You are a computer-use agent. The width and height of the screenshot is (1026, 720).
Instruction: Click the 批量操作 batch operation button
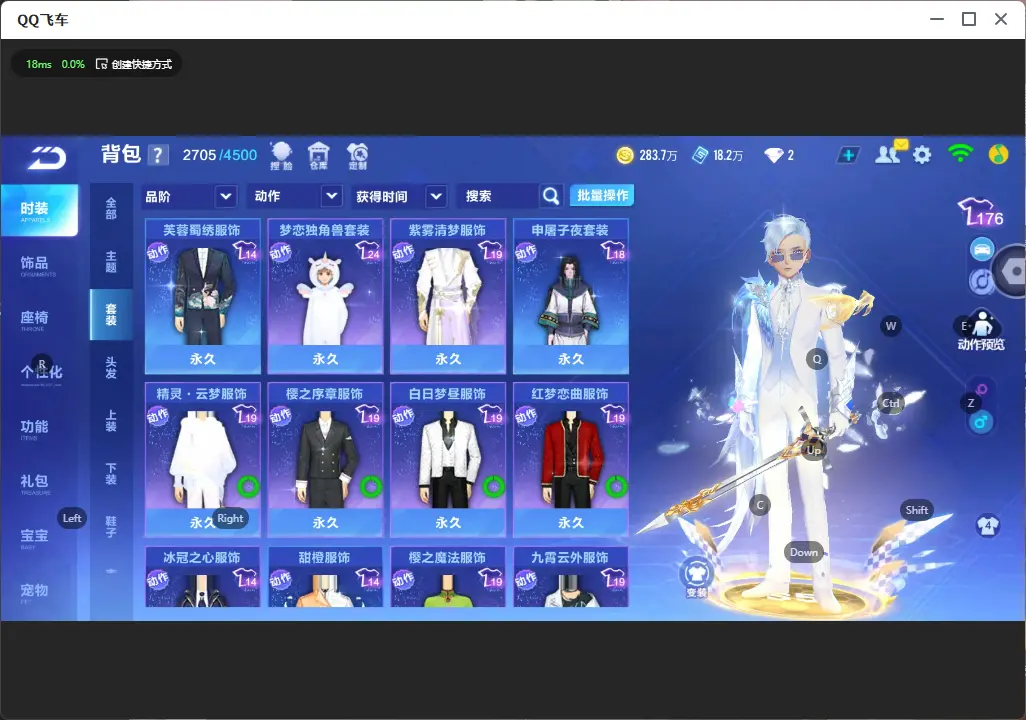click(x=602, y=196)
